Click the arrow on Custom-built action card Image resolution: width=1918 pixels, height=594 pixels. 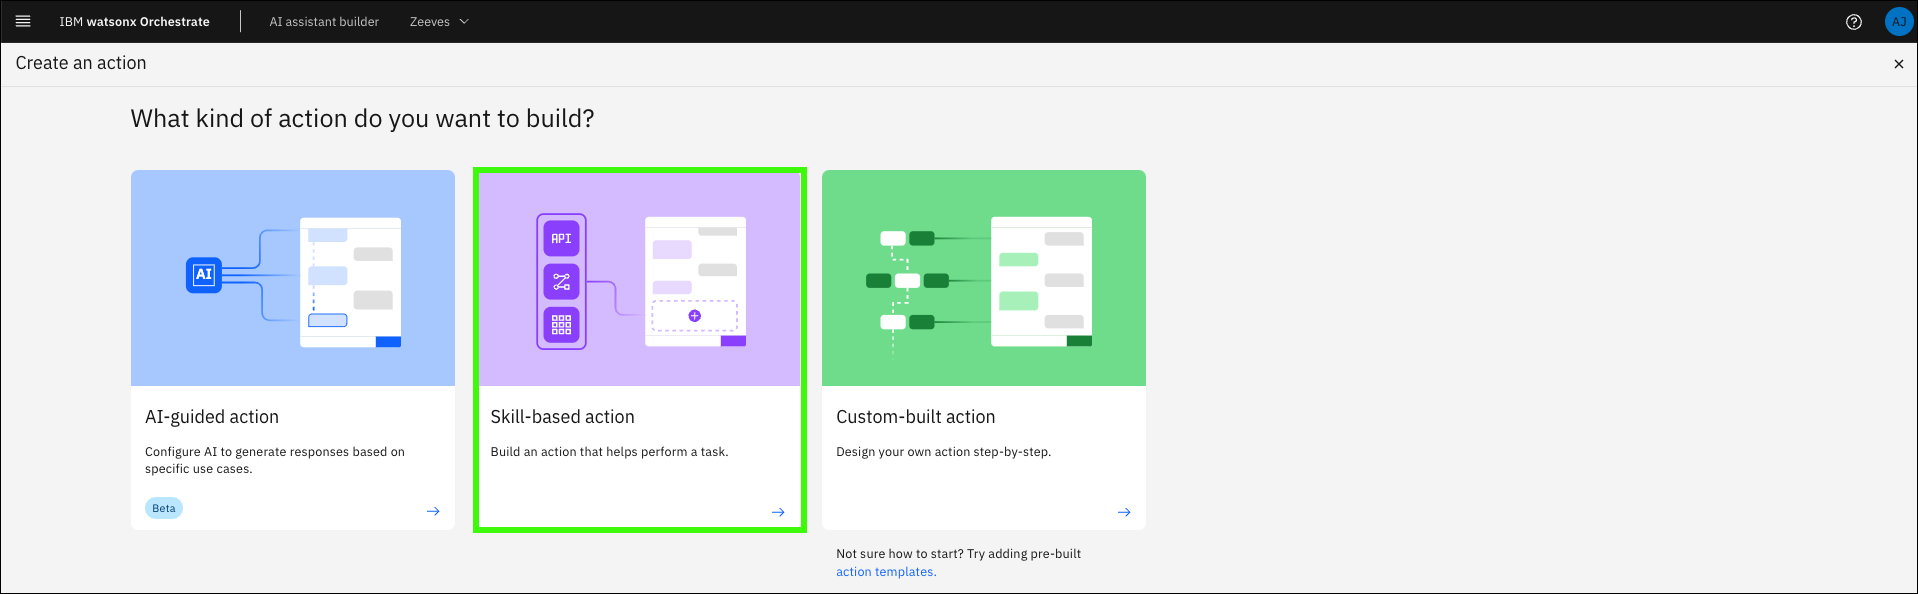[x=1124, y=512]
